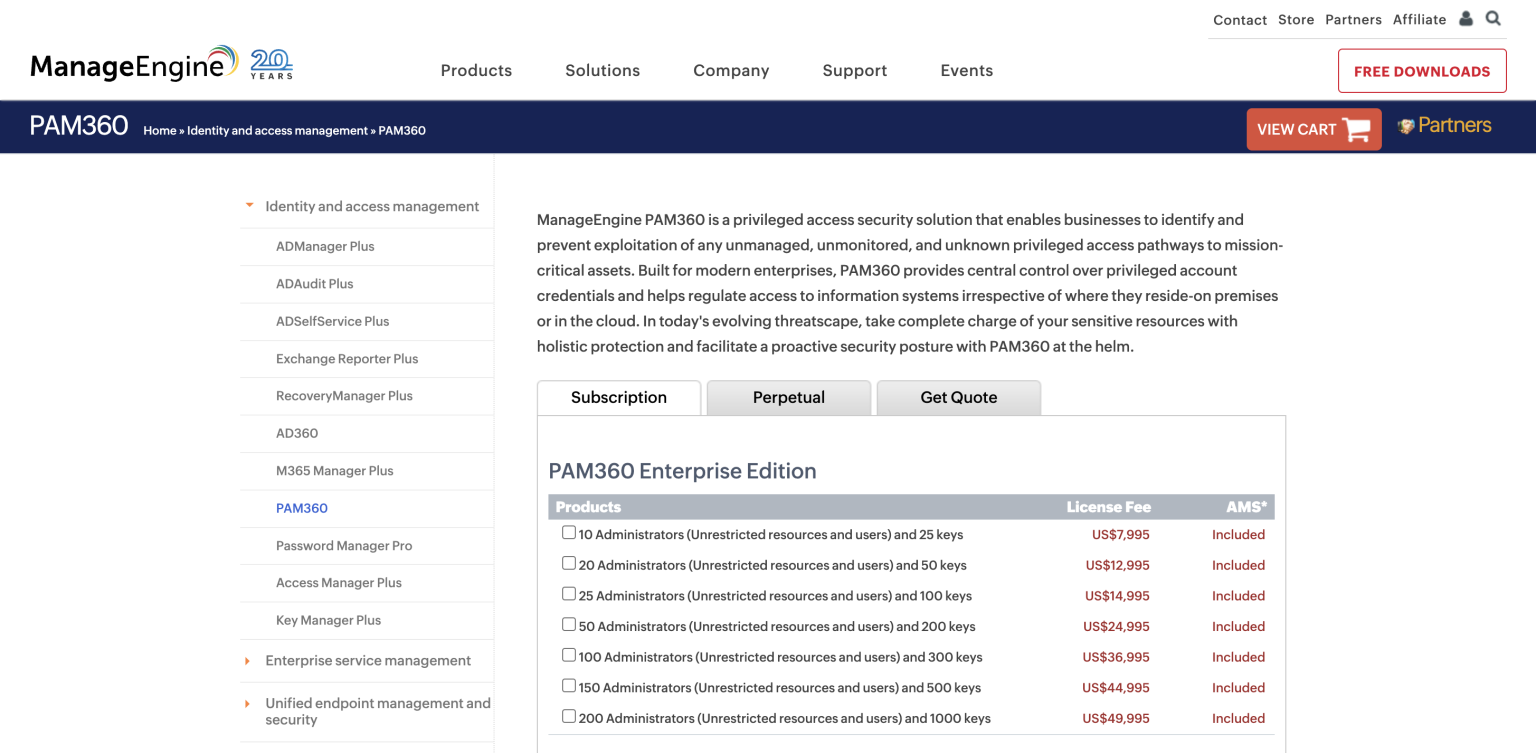This screenshot has width=1536, height=753.
Task: Check the 25 Administrators and 100 keys license
Action: point(568,595)
